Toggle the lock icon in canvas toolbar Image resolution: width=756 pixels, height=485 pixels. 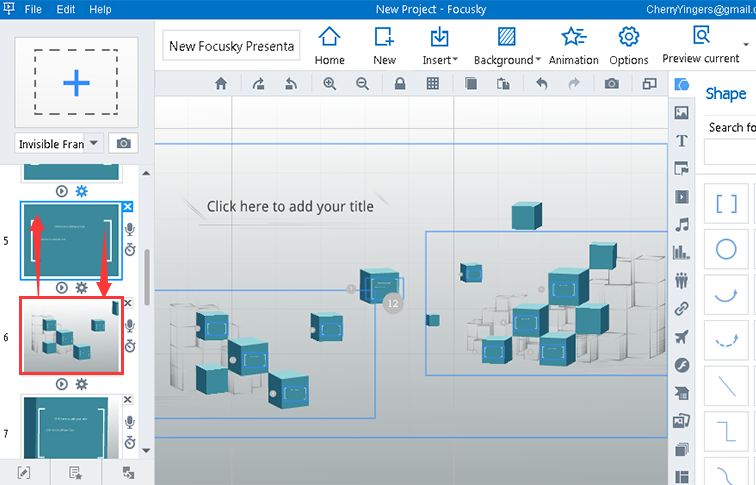[x=400, y=84]
